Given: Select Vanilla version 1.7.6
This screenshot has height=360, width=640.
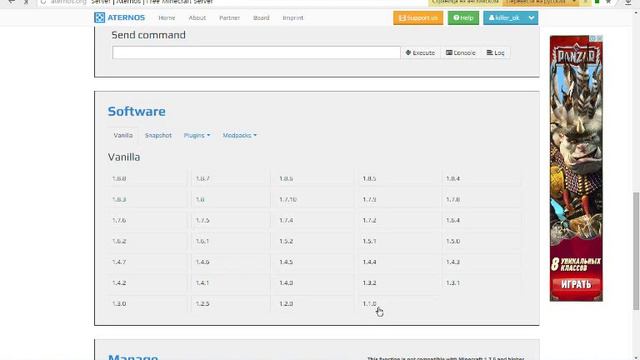Looking at the screenshot, I should 147,220.
